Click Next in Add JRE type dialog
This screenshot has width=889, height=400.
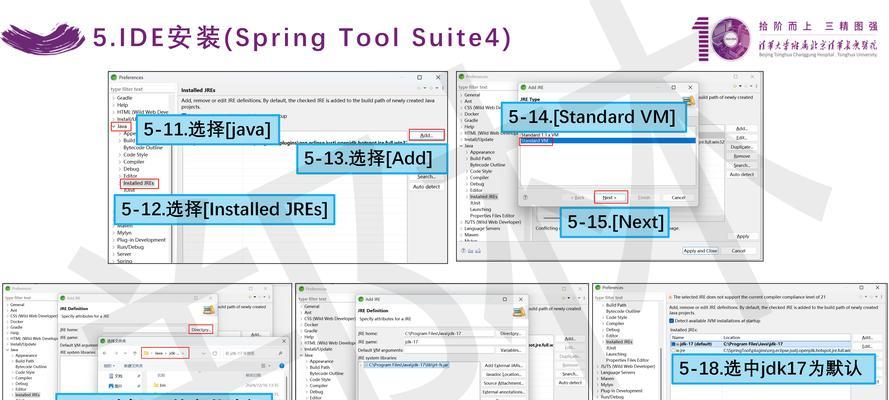(x=611, y=198)
